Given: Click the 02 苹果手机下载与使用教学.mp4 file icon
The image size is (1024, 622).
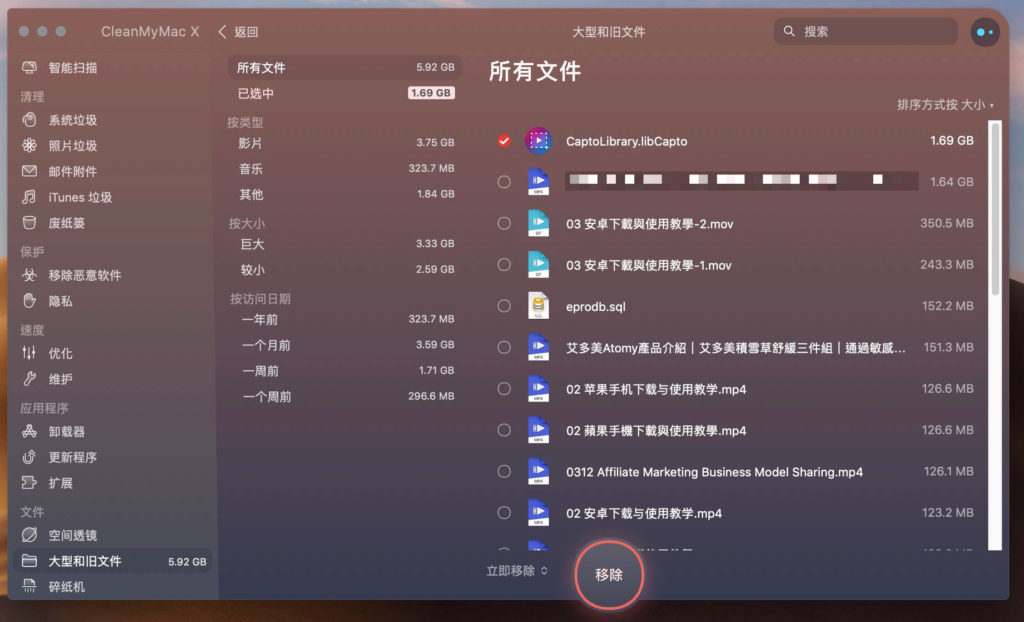Looking at the screenshot, I should [x=538, y=389].
